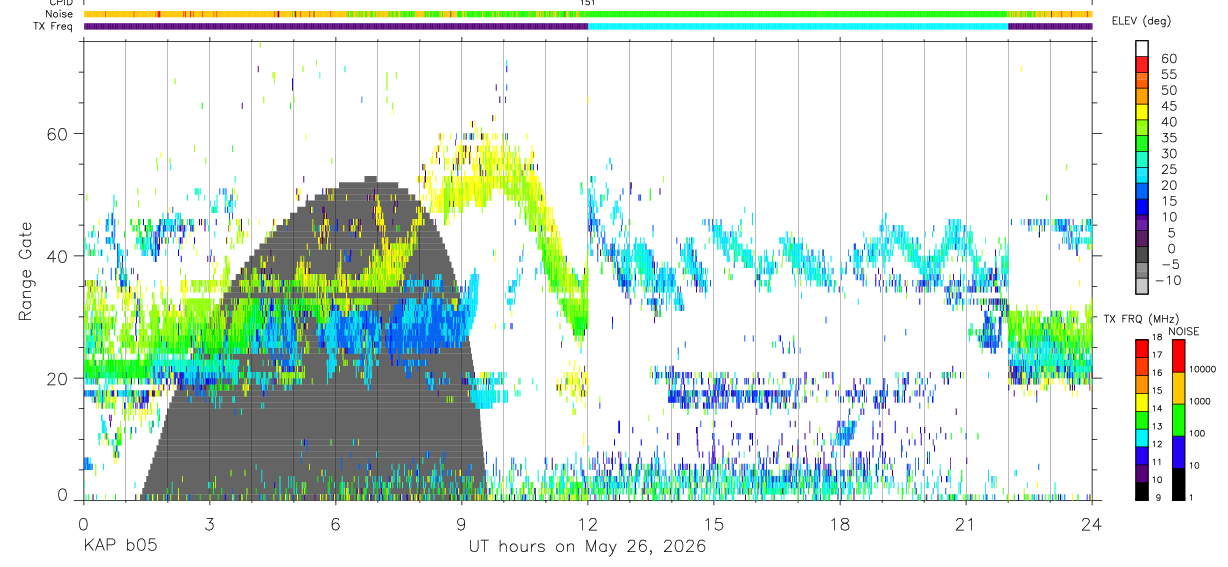Screen dimensions: 1228x567
Task: Click the cyan portion of the TX Freq strip
Action: (798, 26)
